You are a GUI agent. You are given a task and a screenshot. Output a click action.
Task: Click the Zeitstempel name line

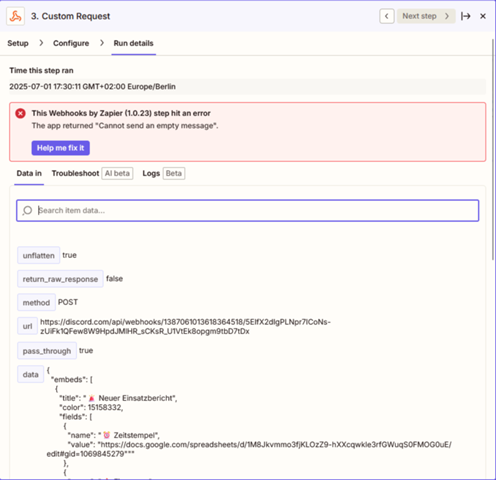(x=113, y=435)
